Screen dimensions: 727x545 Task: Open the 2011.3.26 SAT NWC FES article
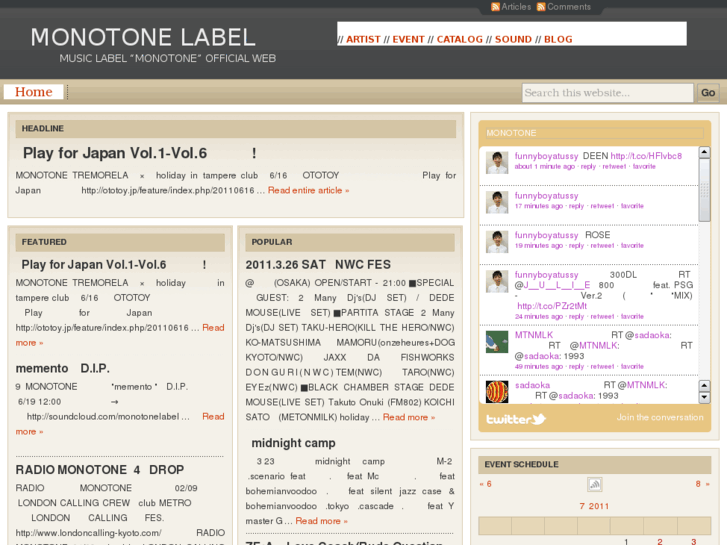click(x=318, y=264)
